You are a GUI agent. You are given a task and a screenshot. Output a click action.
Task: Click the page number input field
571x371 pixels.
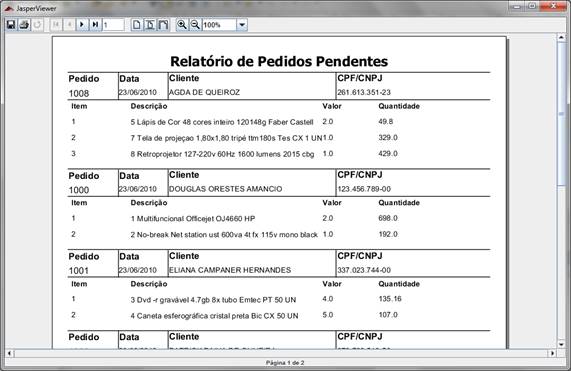pos(114,25)
